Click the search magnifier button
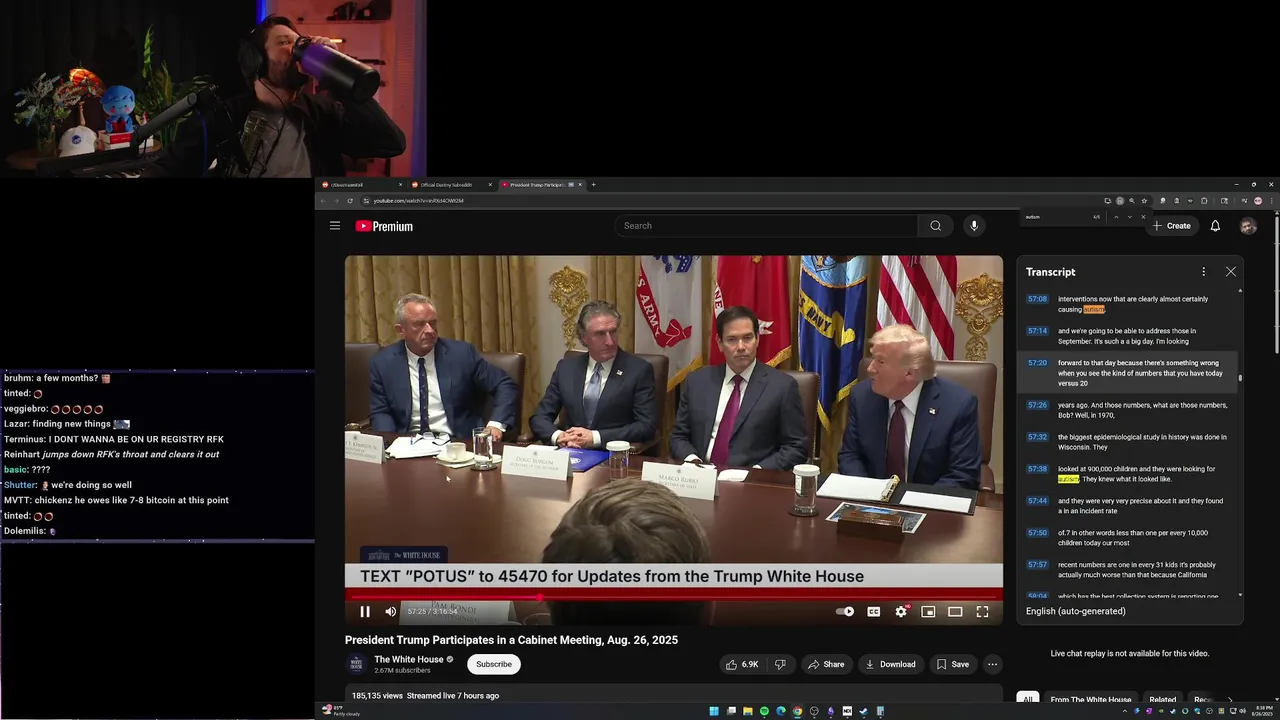This screenshot has width=1280, height=720. [x=935, y=226]
